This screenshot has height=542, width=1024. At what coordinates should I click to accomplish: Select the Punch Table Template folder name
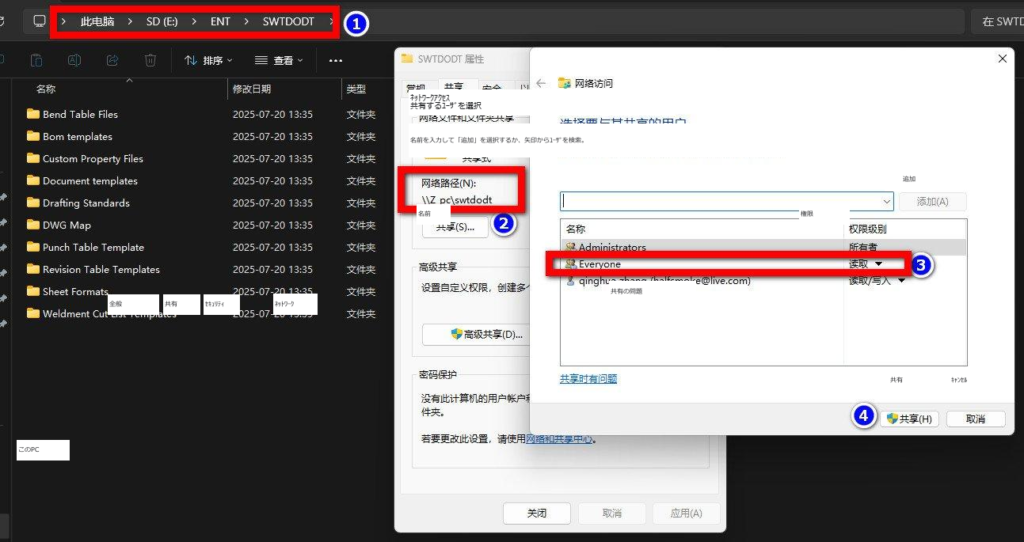pos(93,247)
